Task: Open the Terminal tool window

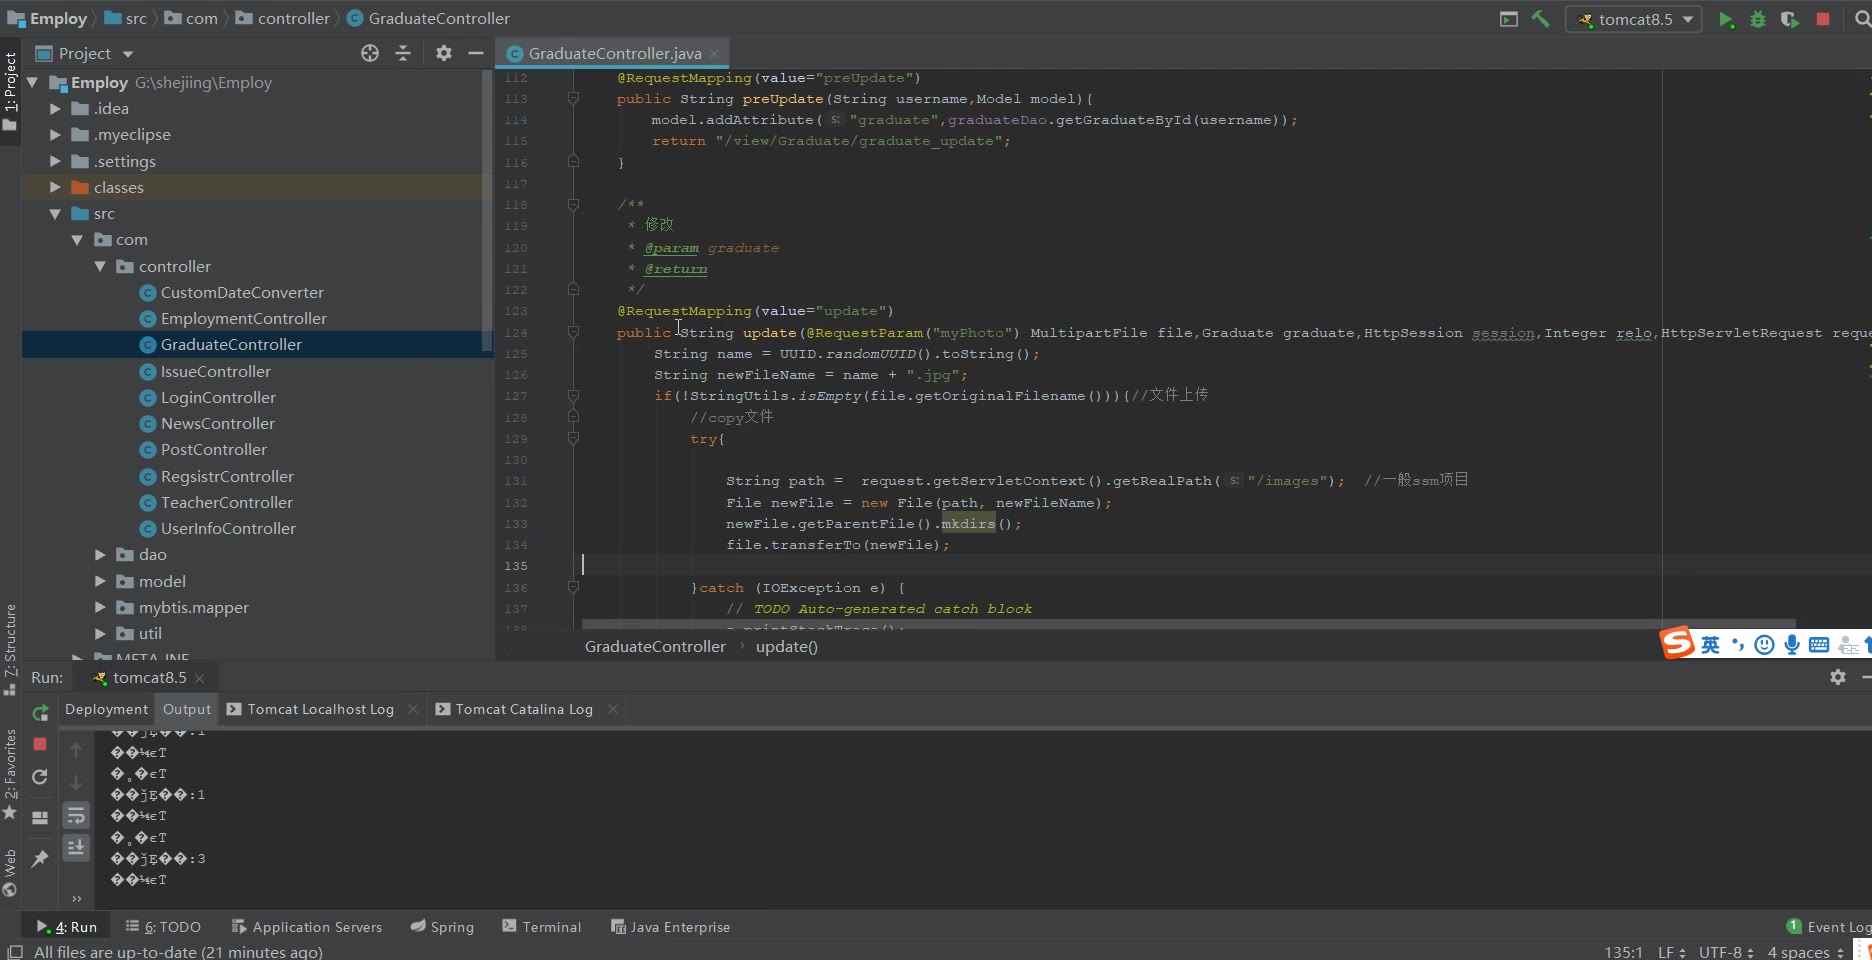Action: click(542, 927)
